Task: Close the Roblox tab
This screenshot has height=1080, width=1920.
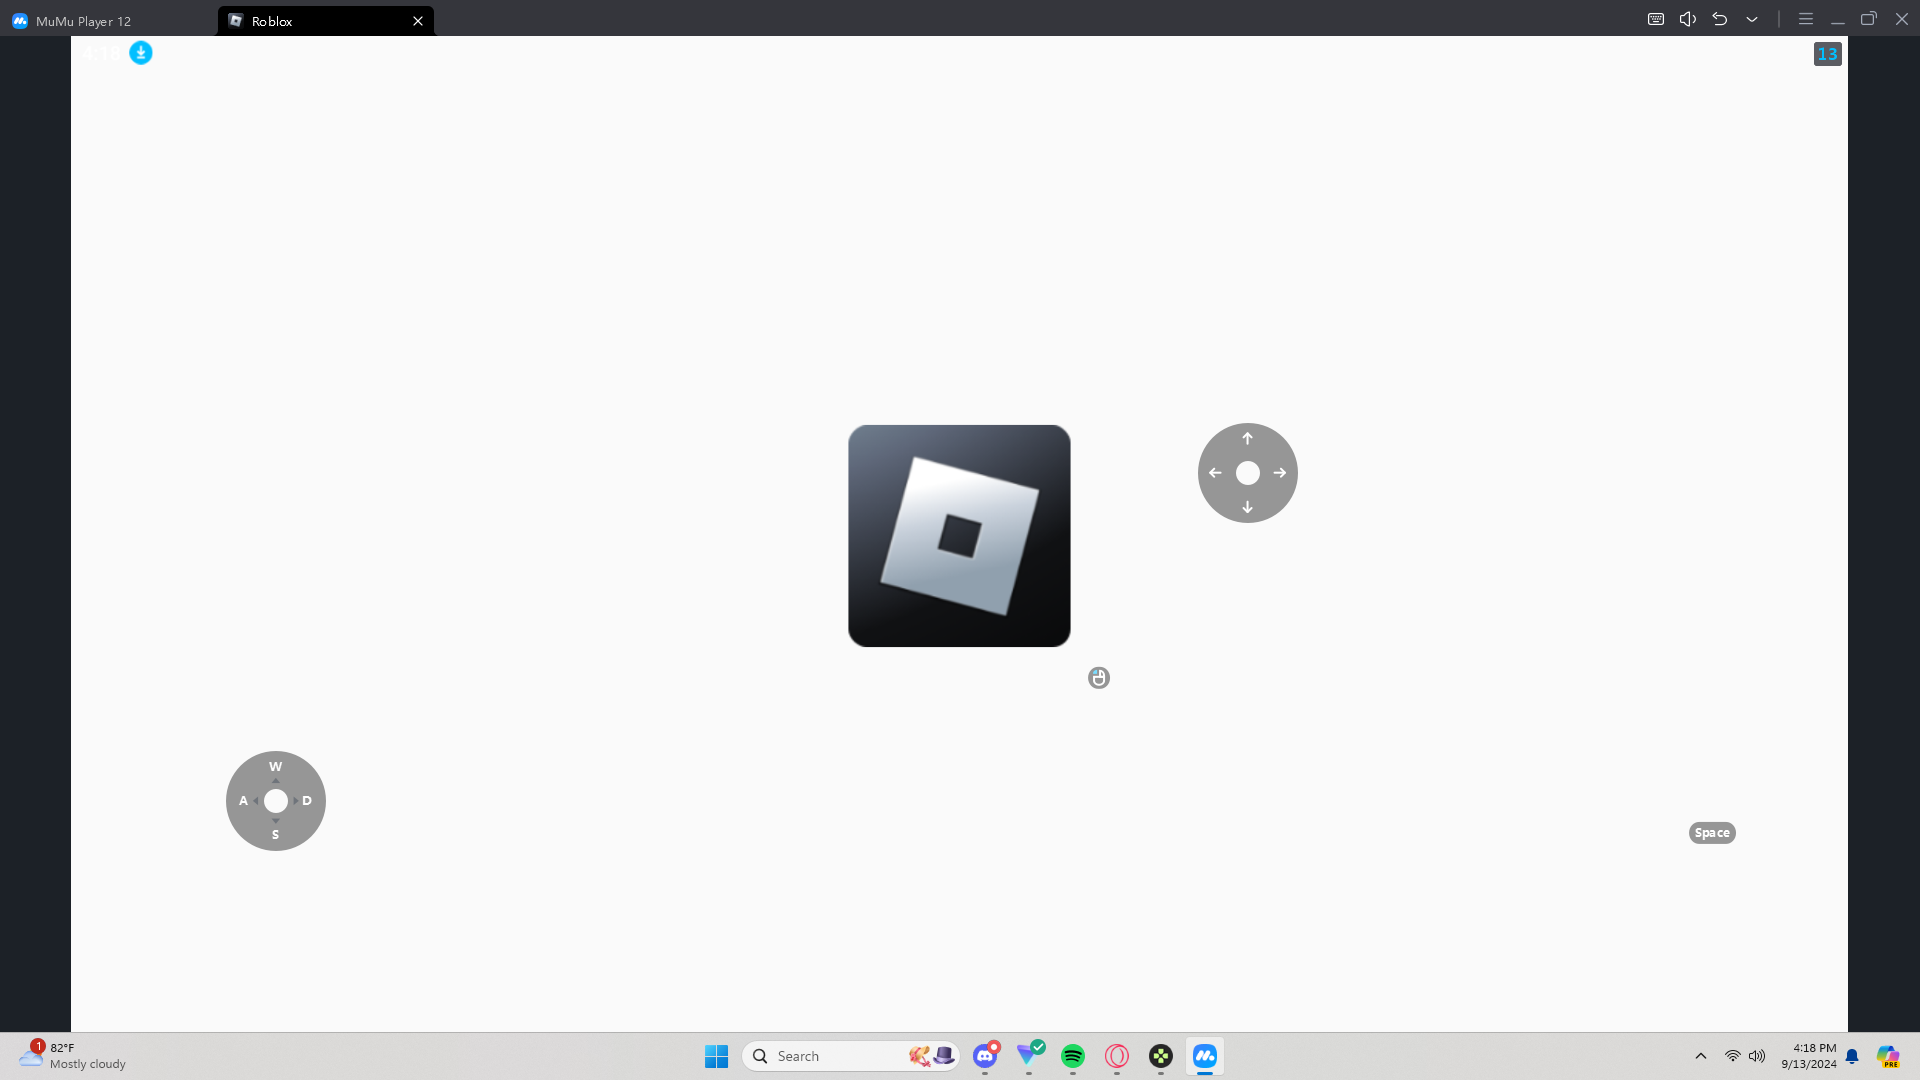Action: [418, 21]
